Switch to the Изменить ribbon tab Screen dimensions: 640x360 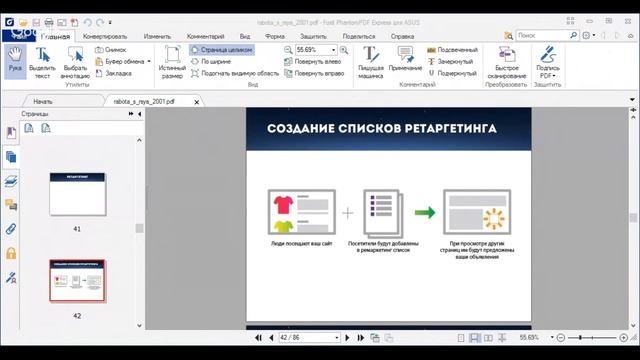click(x=157, y=36)
